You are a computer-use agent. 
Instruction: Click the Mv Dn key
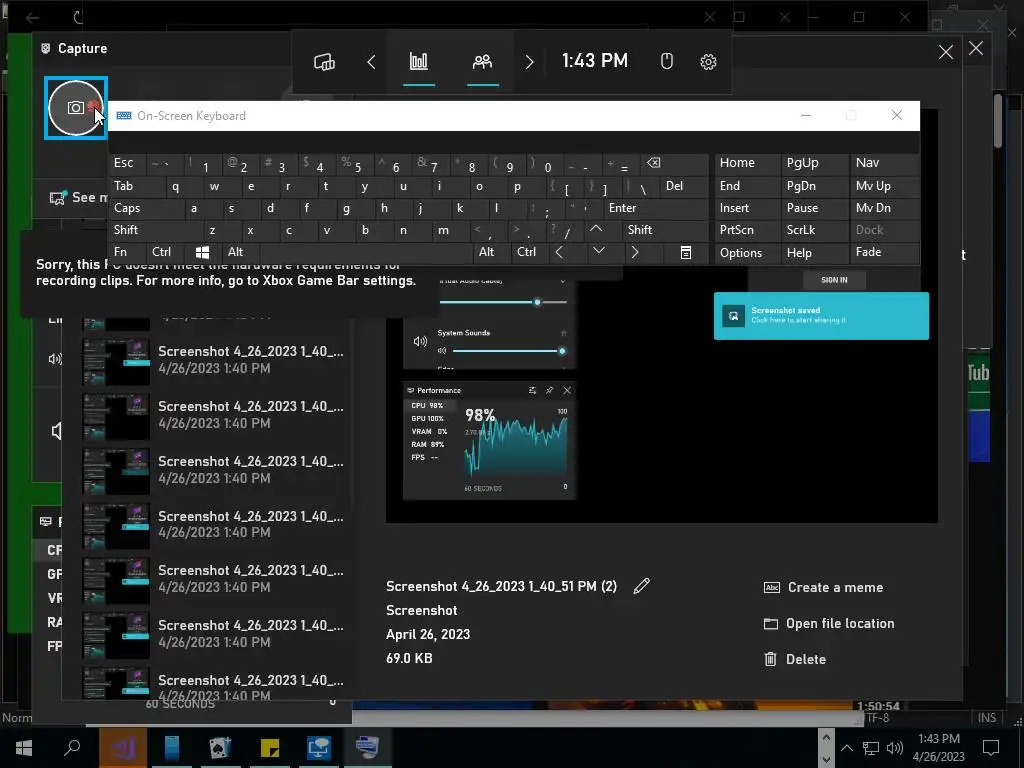click(x=885, y=208)
